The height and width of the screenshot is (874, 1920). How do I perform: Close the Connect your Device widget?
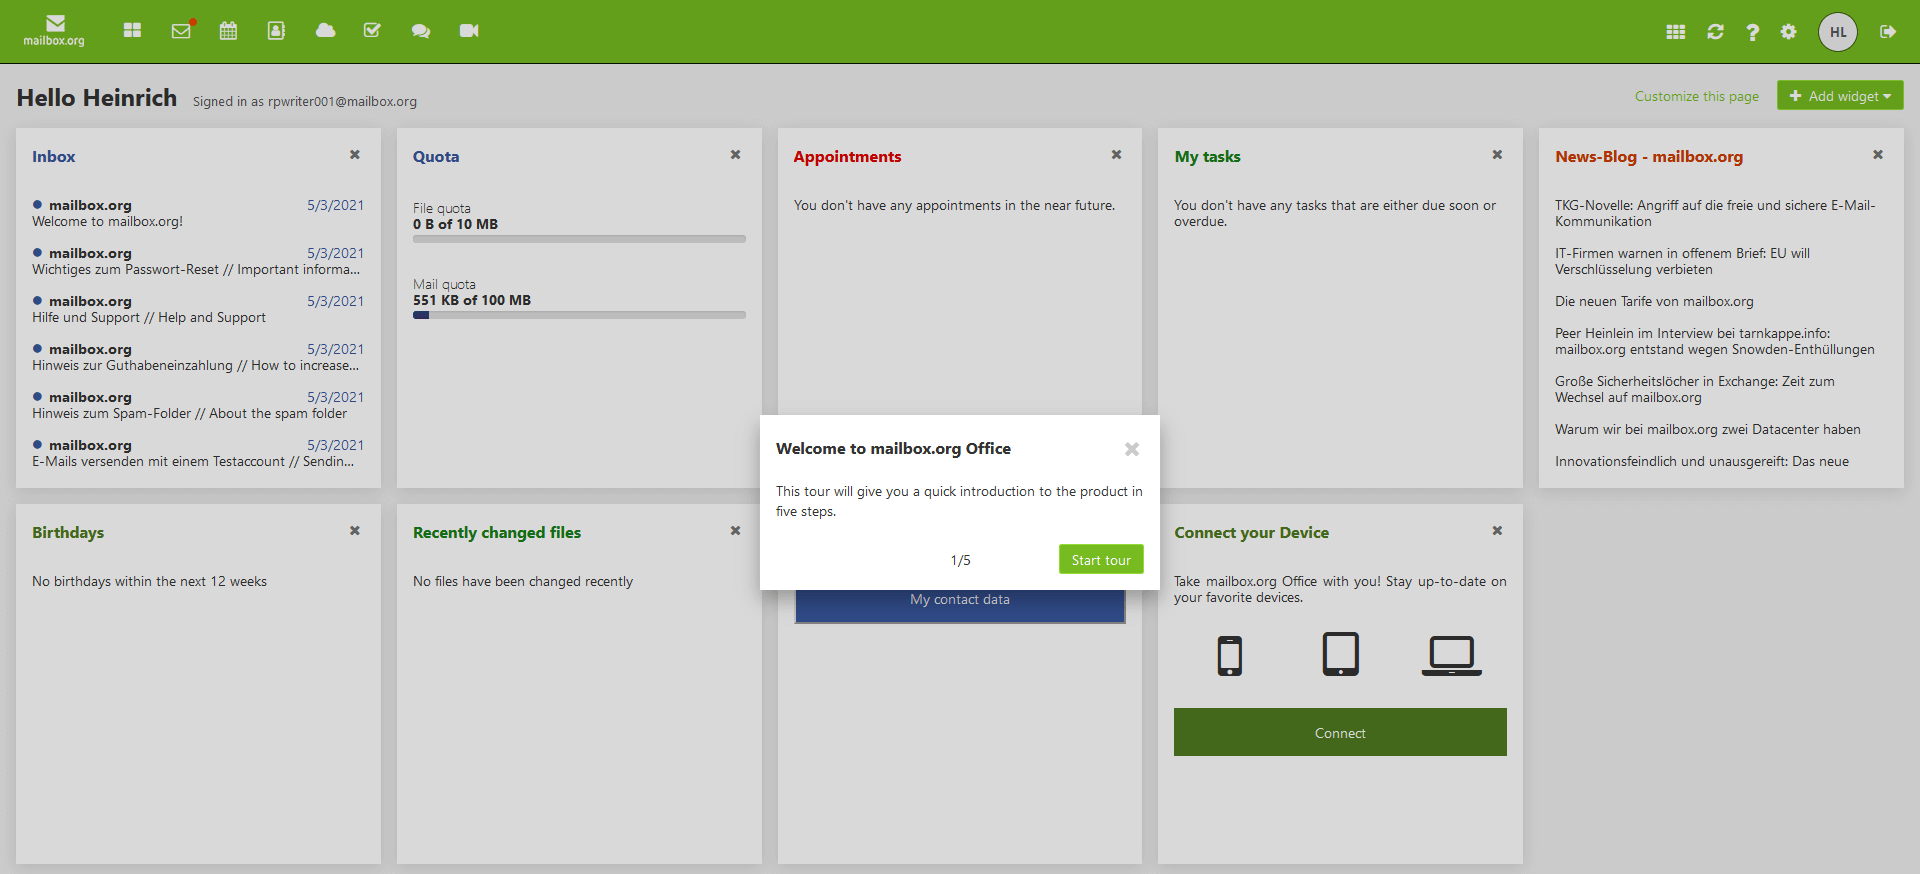click(1498, 531)
